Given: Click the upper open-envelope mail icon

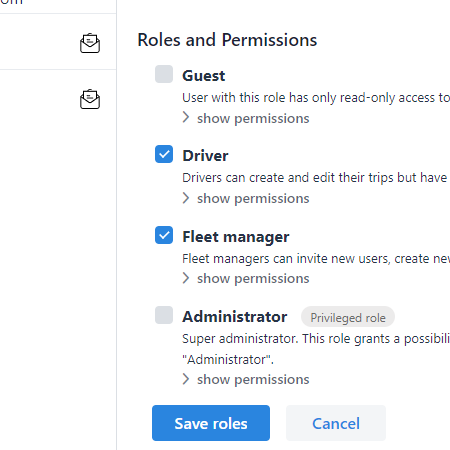Looking at the screenshot, I should click(90, 43).
